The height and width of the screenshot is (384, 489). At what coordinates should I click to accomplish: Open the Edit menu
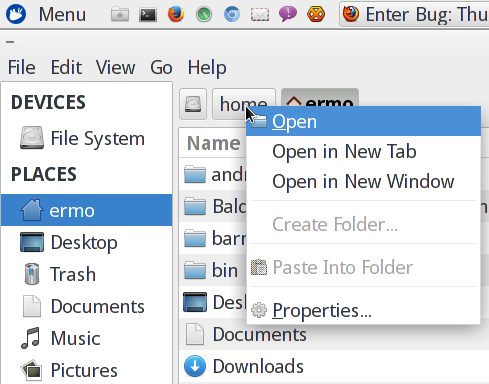(x=66, y=68)
